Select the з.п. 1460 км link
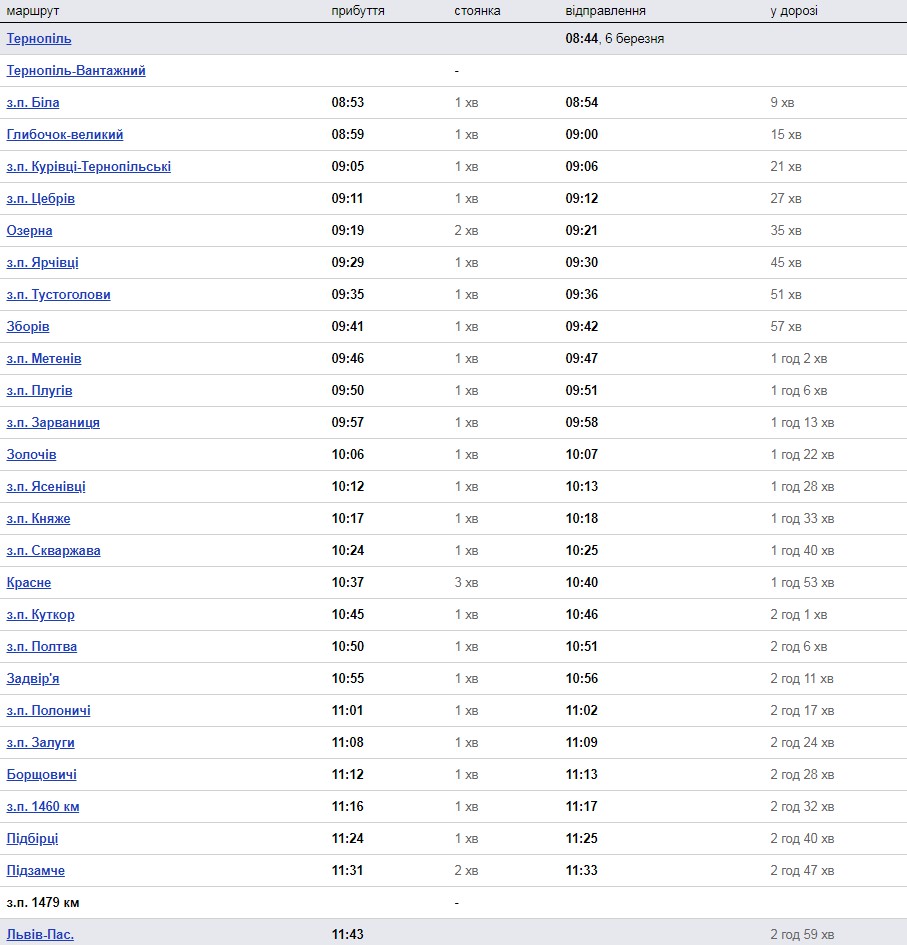This screenshot has height=945, width=907. pyautogui.click(x=43, y=806)
